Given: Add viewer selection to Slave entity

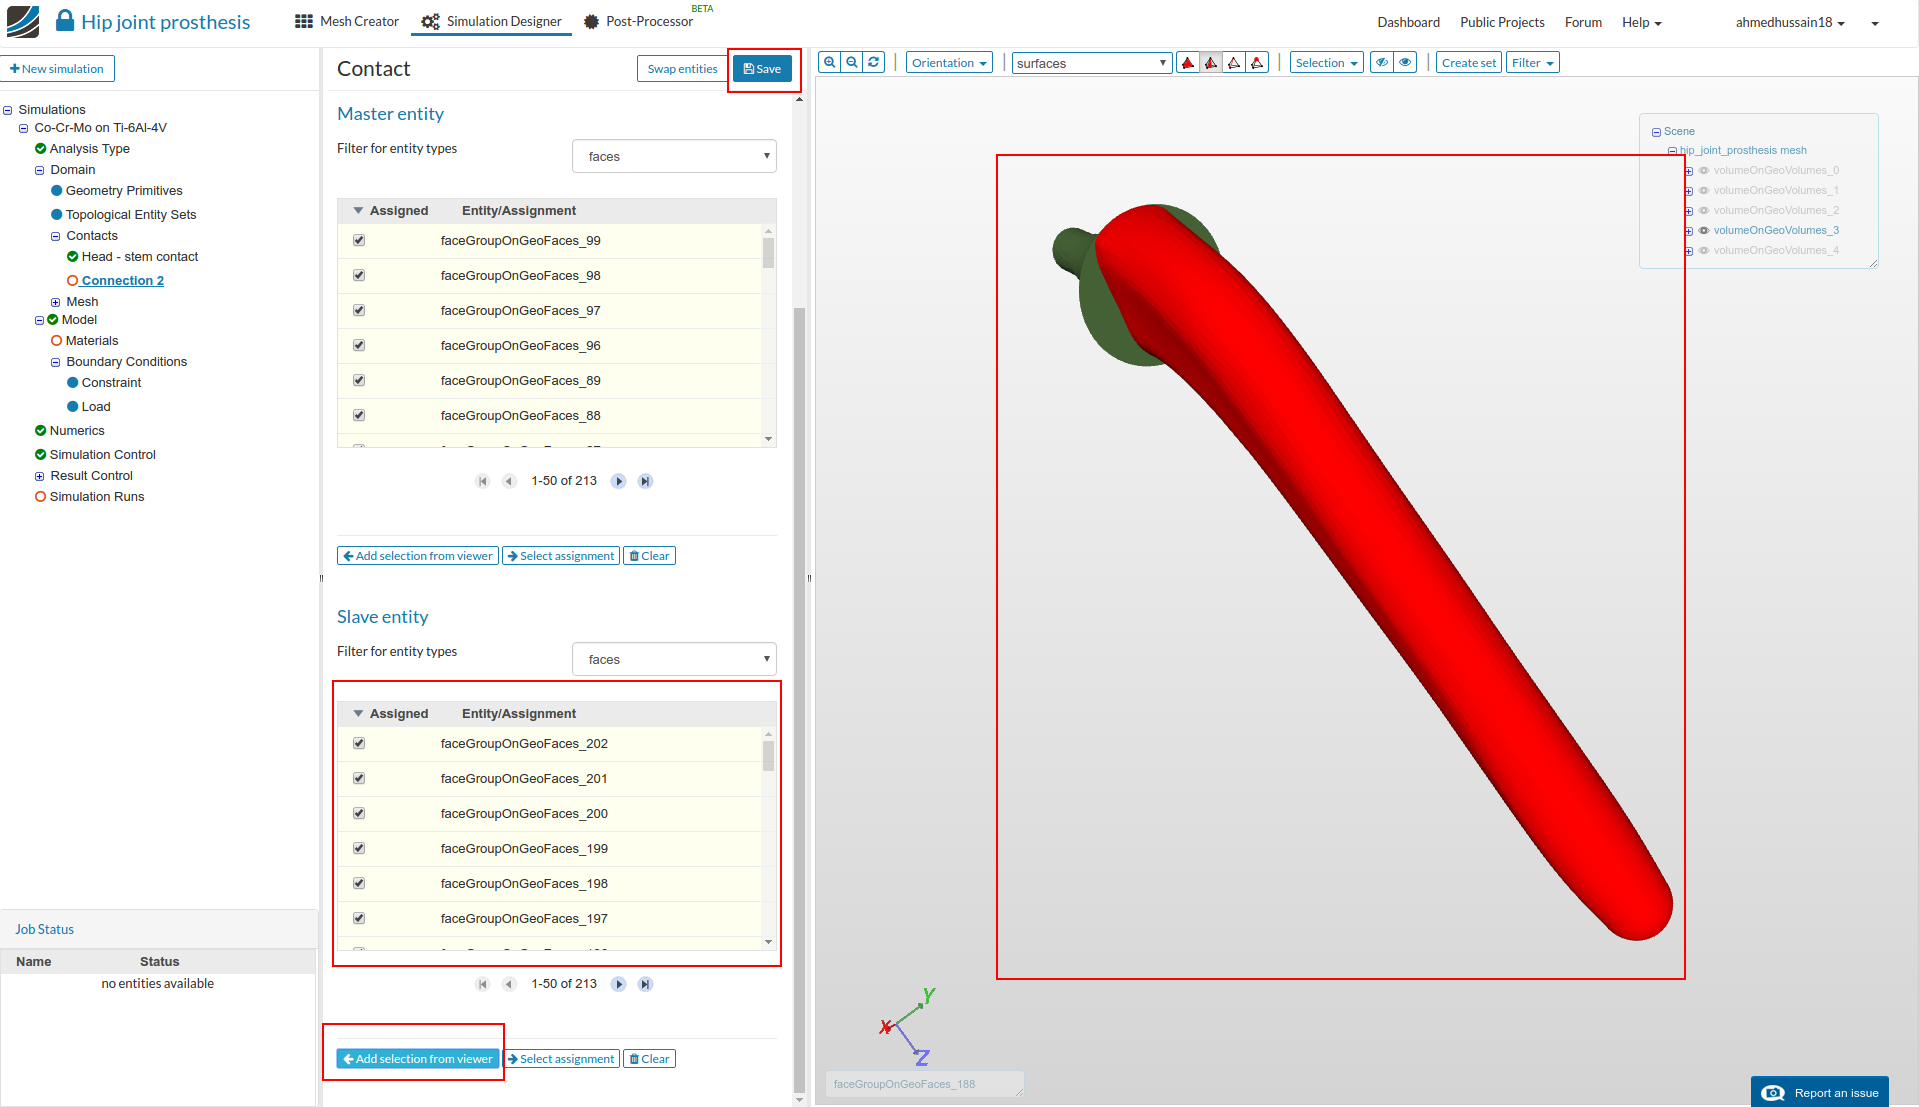Looking at the screenshot, I should point(418,1059).
